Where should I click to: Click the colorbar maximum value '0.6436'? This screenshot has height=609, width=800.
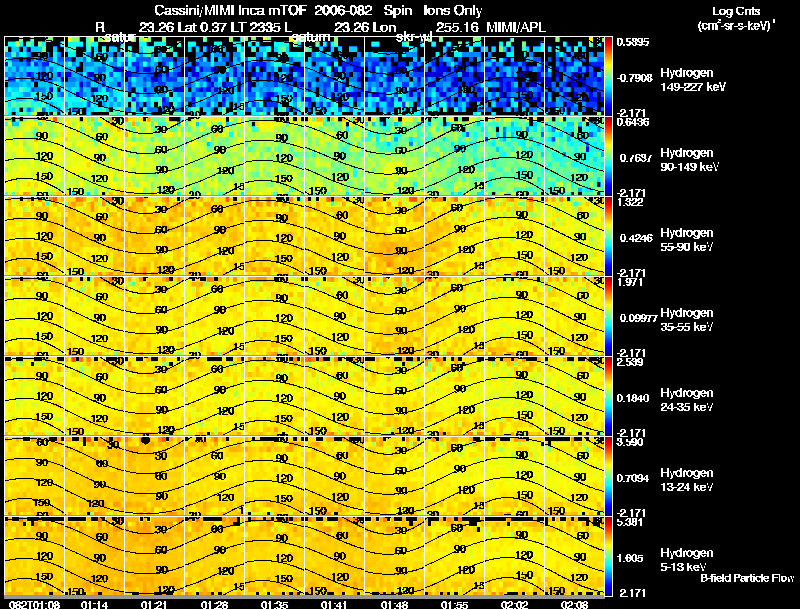[633, 122]
